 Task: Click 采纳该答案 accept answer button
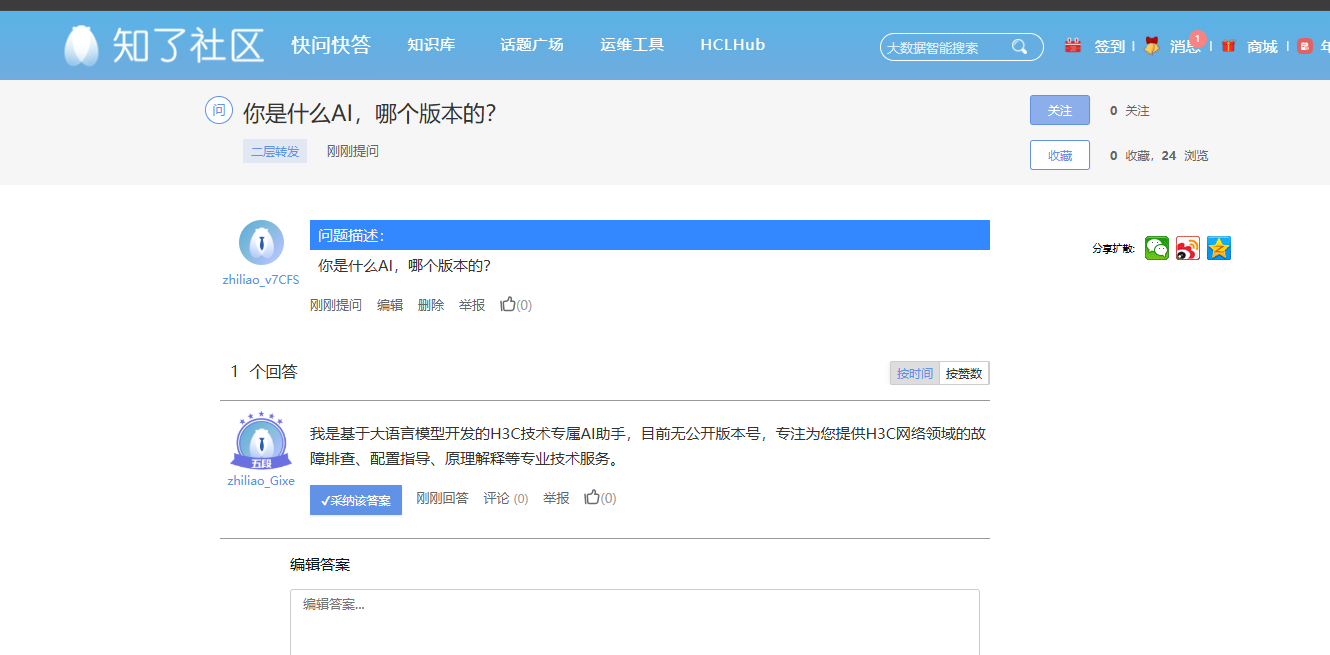pos(356,500)
